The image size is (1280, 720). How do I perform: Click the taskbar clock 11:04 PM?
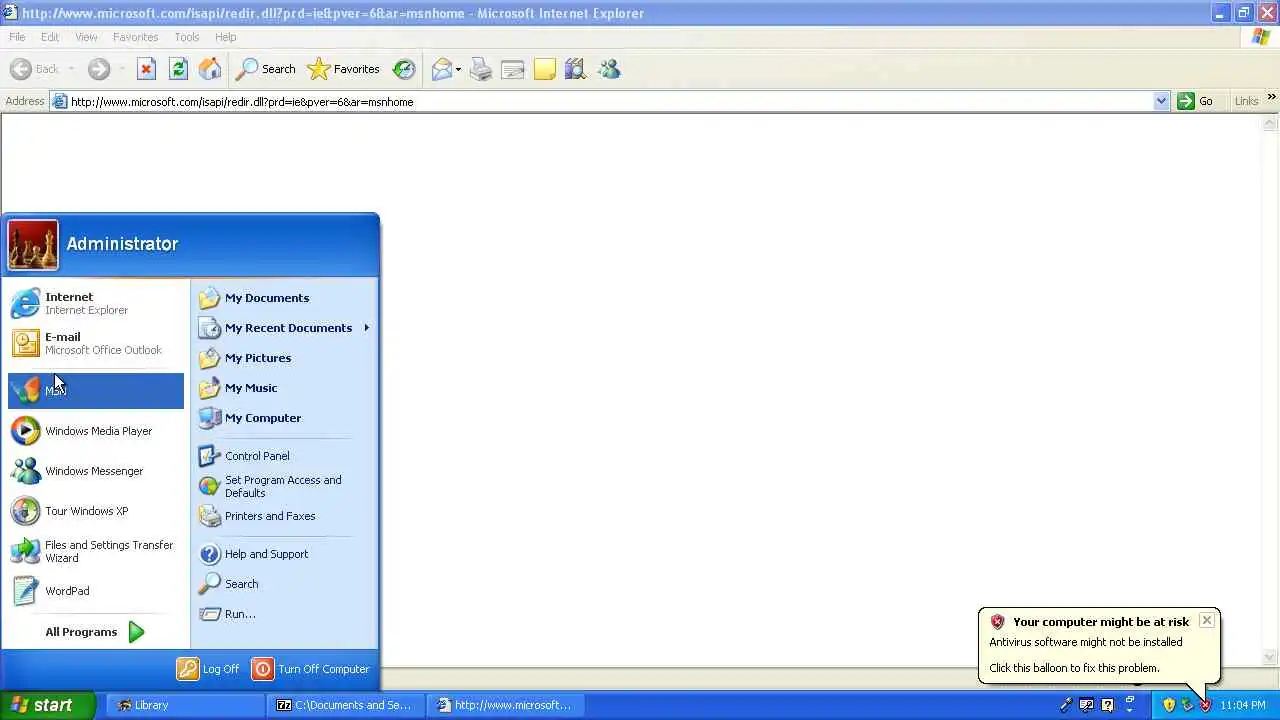point(1242,705)
